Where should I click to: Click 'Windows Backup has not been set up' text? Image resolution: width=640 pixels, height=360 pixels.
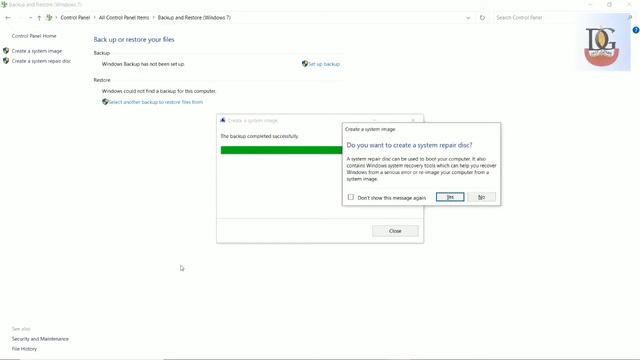click(x=143, y=64)
